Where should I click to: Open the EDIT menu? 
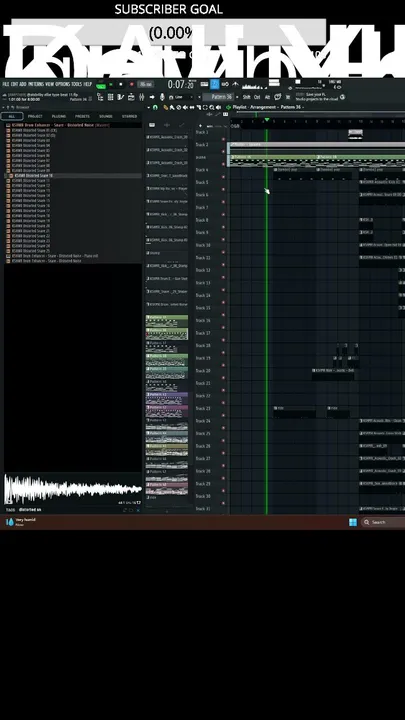click(14, 84)
